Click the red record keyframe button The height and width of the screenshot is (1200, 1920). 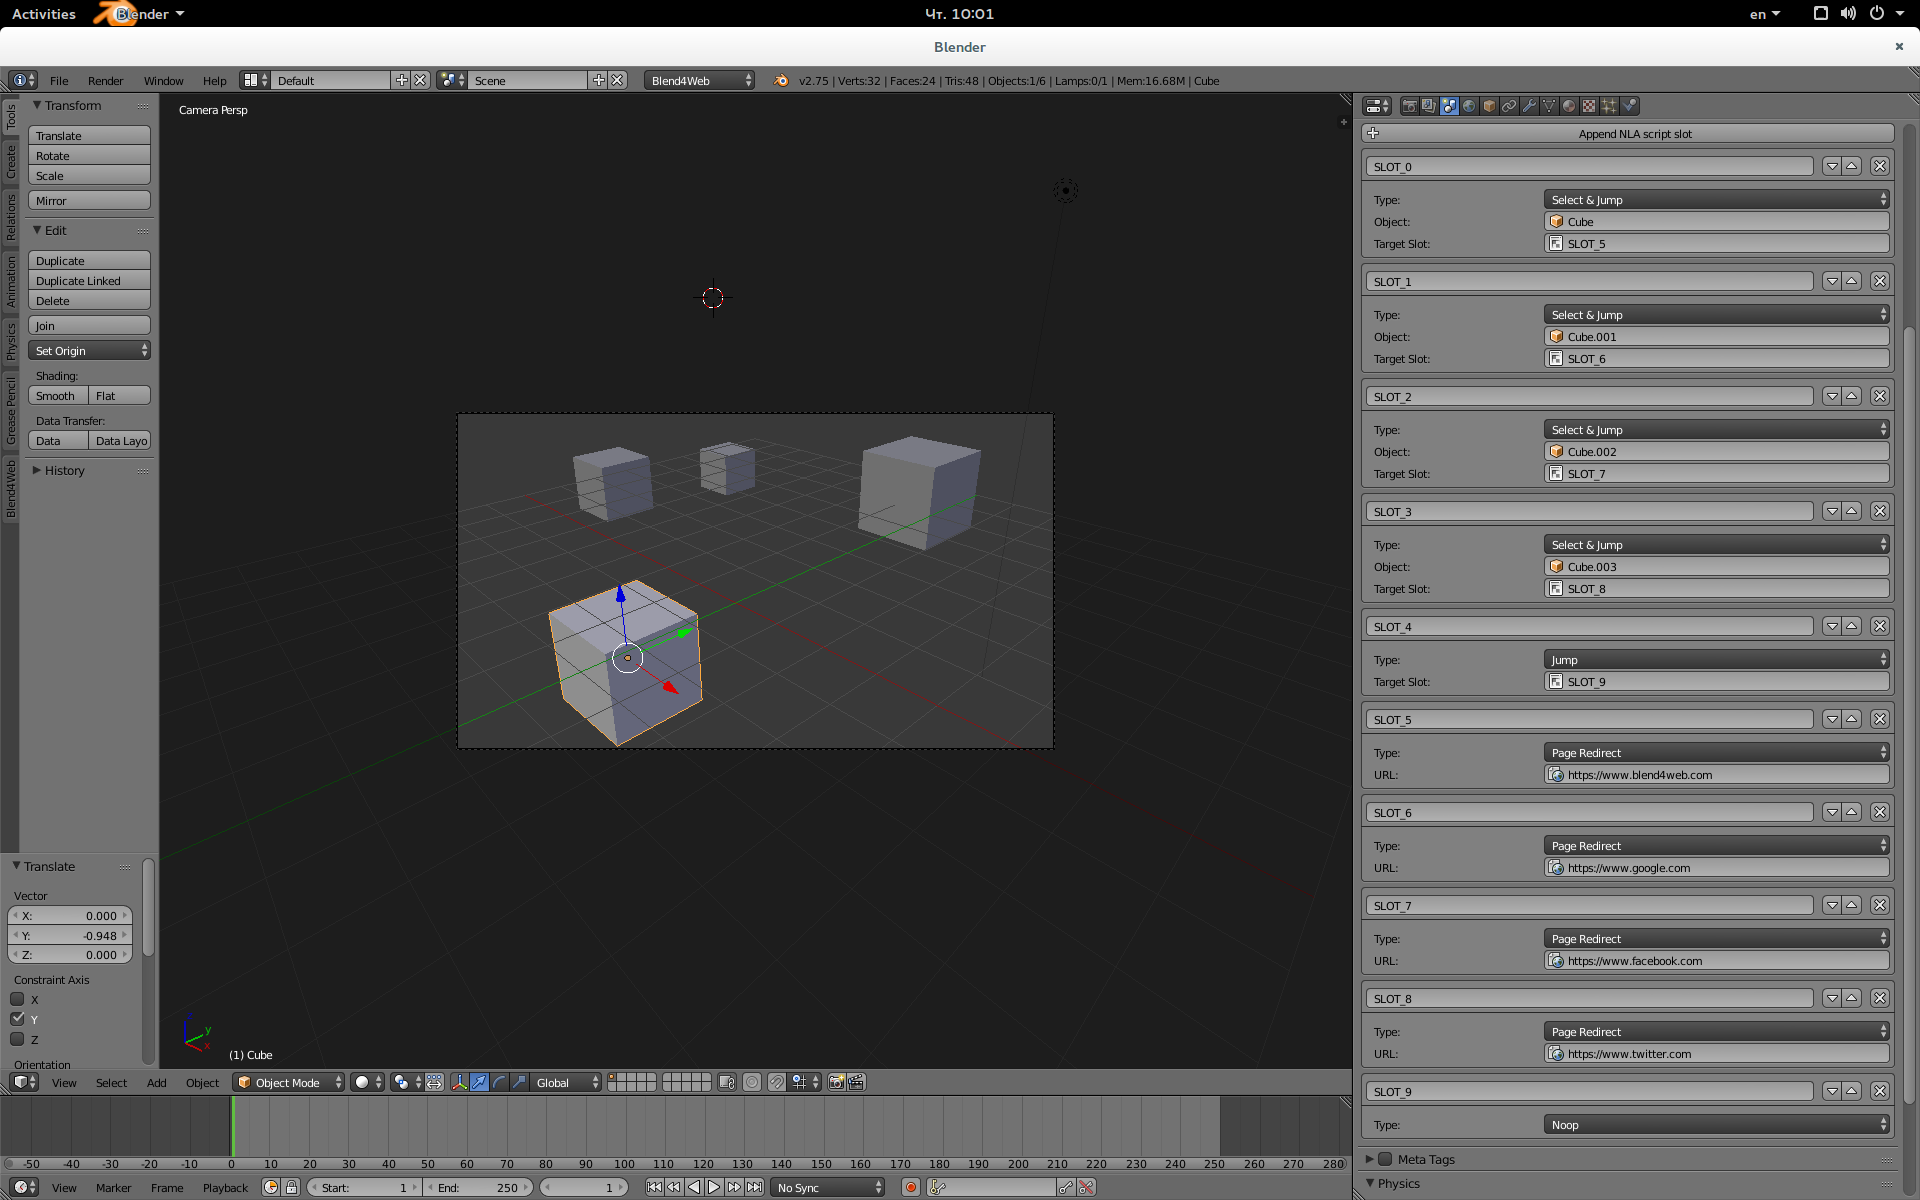(910, 1187)
